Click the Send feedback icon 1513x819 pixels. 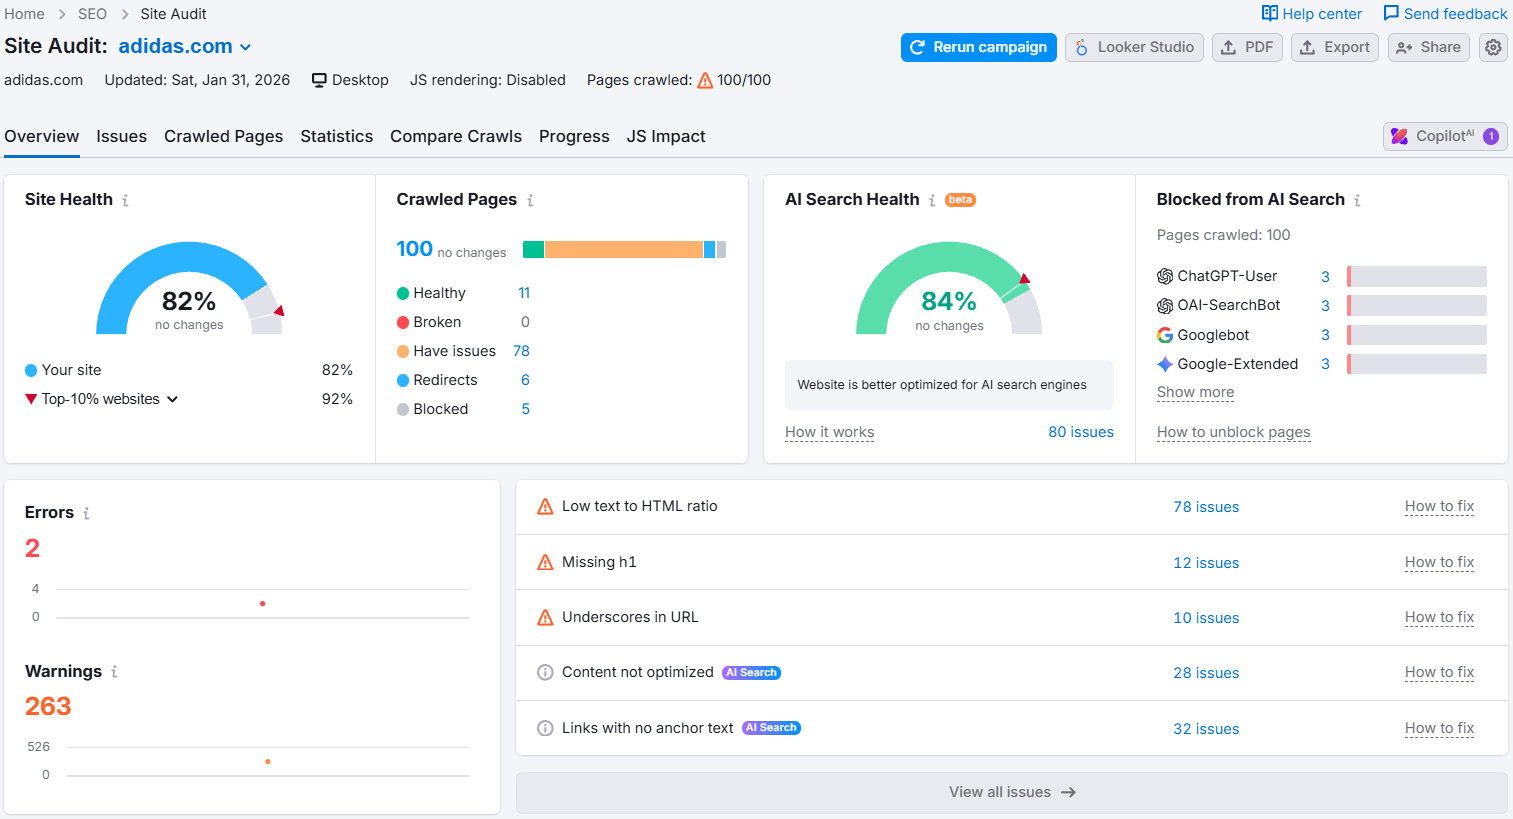coord(1393,13)
